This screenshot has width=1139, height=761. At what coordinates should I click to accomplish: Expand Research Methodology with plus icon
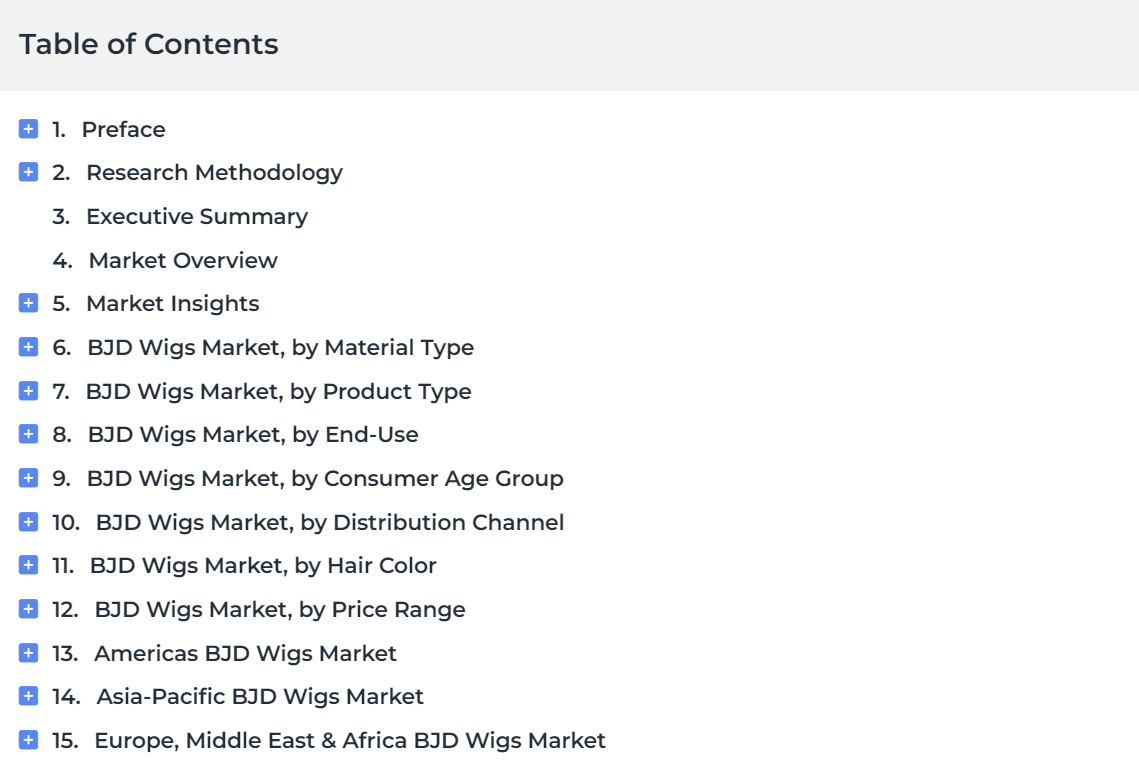[x=28, y=172]
